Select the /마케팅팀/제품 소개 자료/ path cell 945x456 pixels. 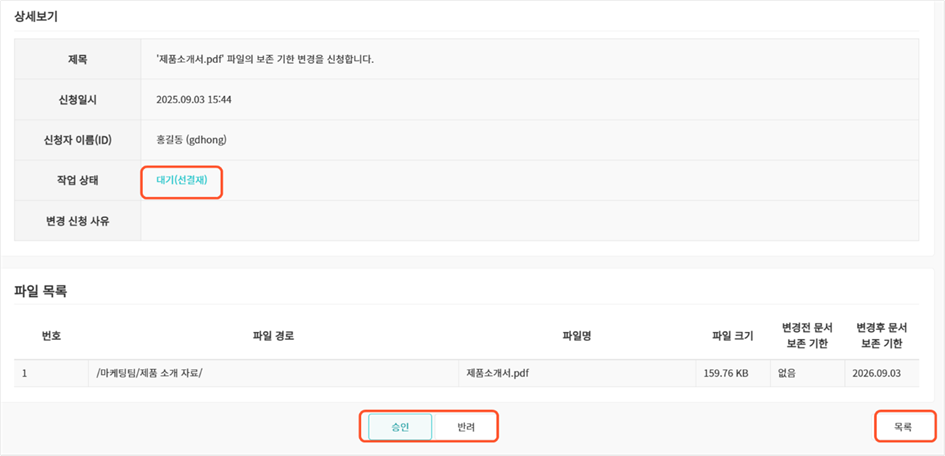pos(150,373)
